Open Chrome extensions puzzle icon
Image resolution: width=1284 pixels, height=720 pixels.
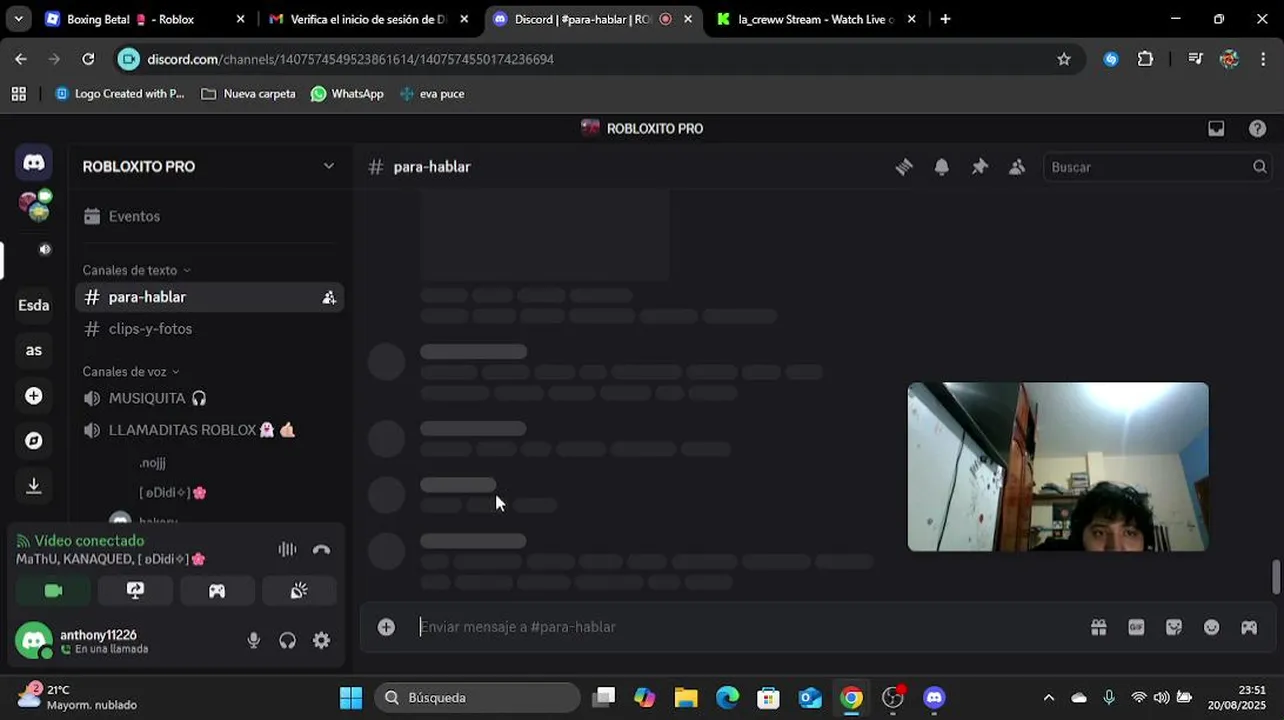(1146, 59)
